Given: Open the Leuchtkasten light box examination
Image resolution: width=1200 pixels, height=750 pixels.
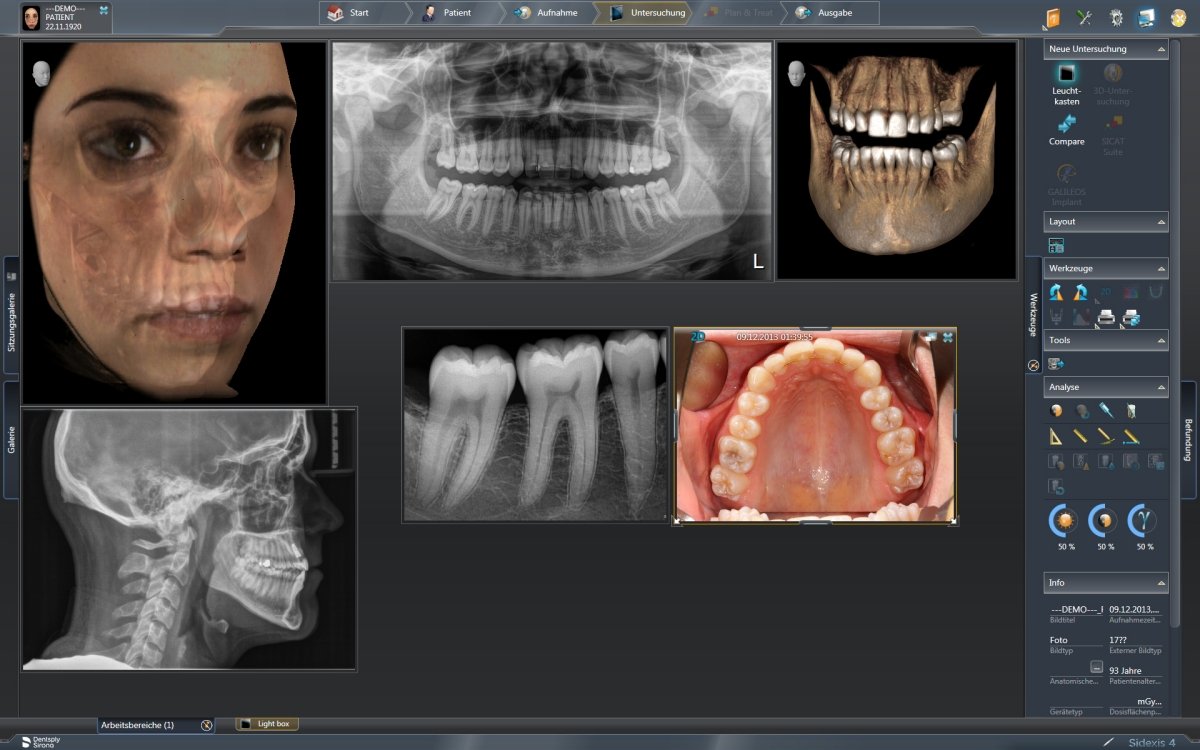Looking at the screenshot, I should 1067,84.
